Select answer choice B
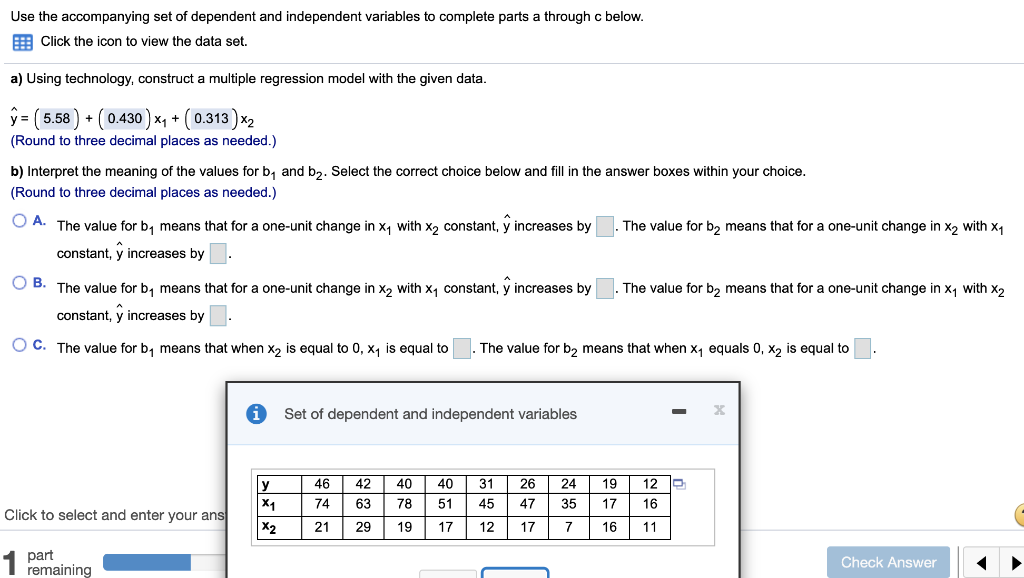Screen dimensions: 1024x578 coord(20,283)
